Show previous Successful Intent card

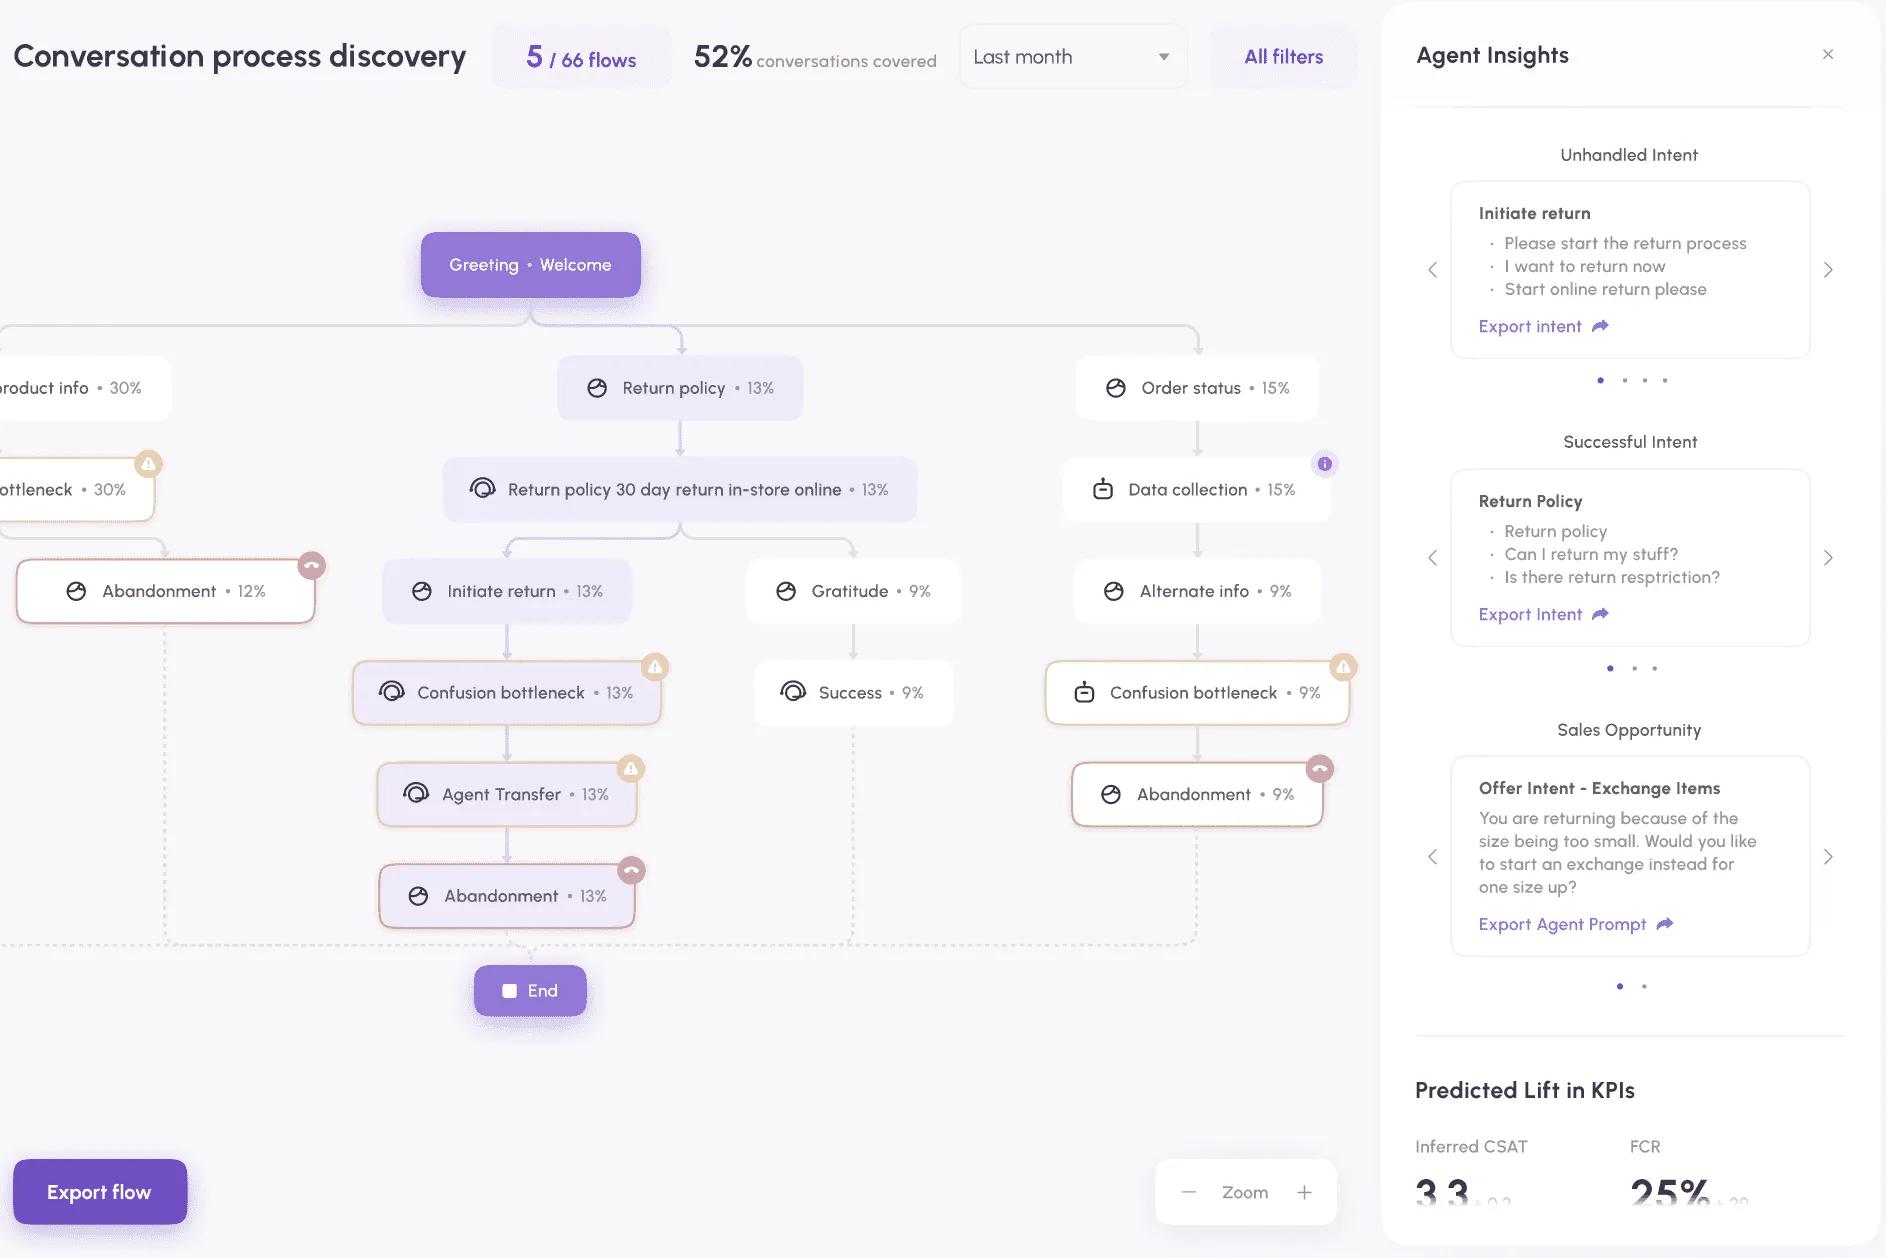coord(1432,558)
